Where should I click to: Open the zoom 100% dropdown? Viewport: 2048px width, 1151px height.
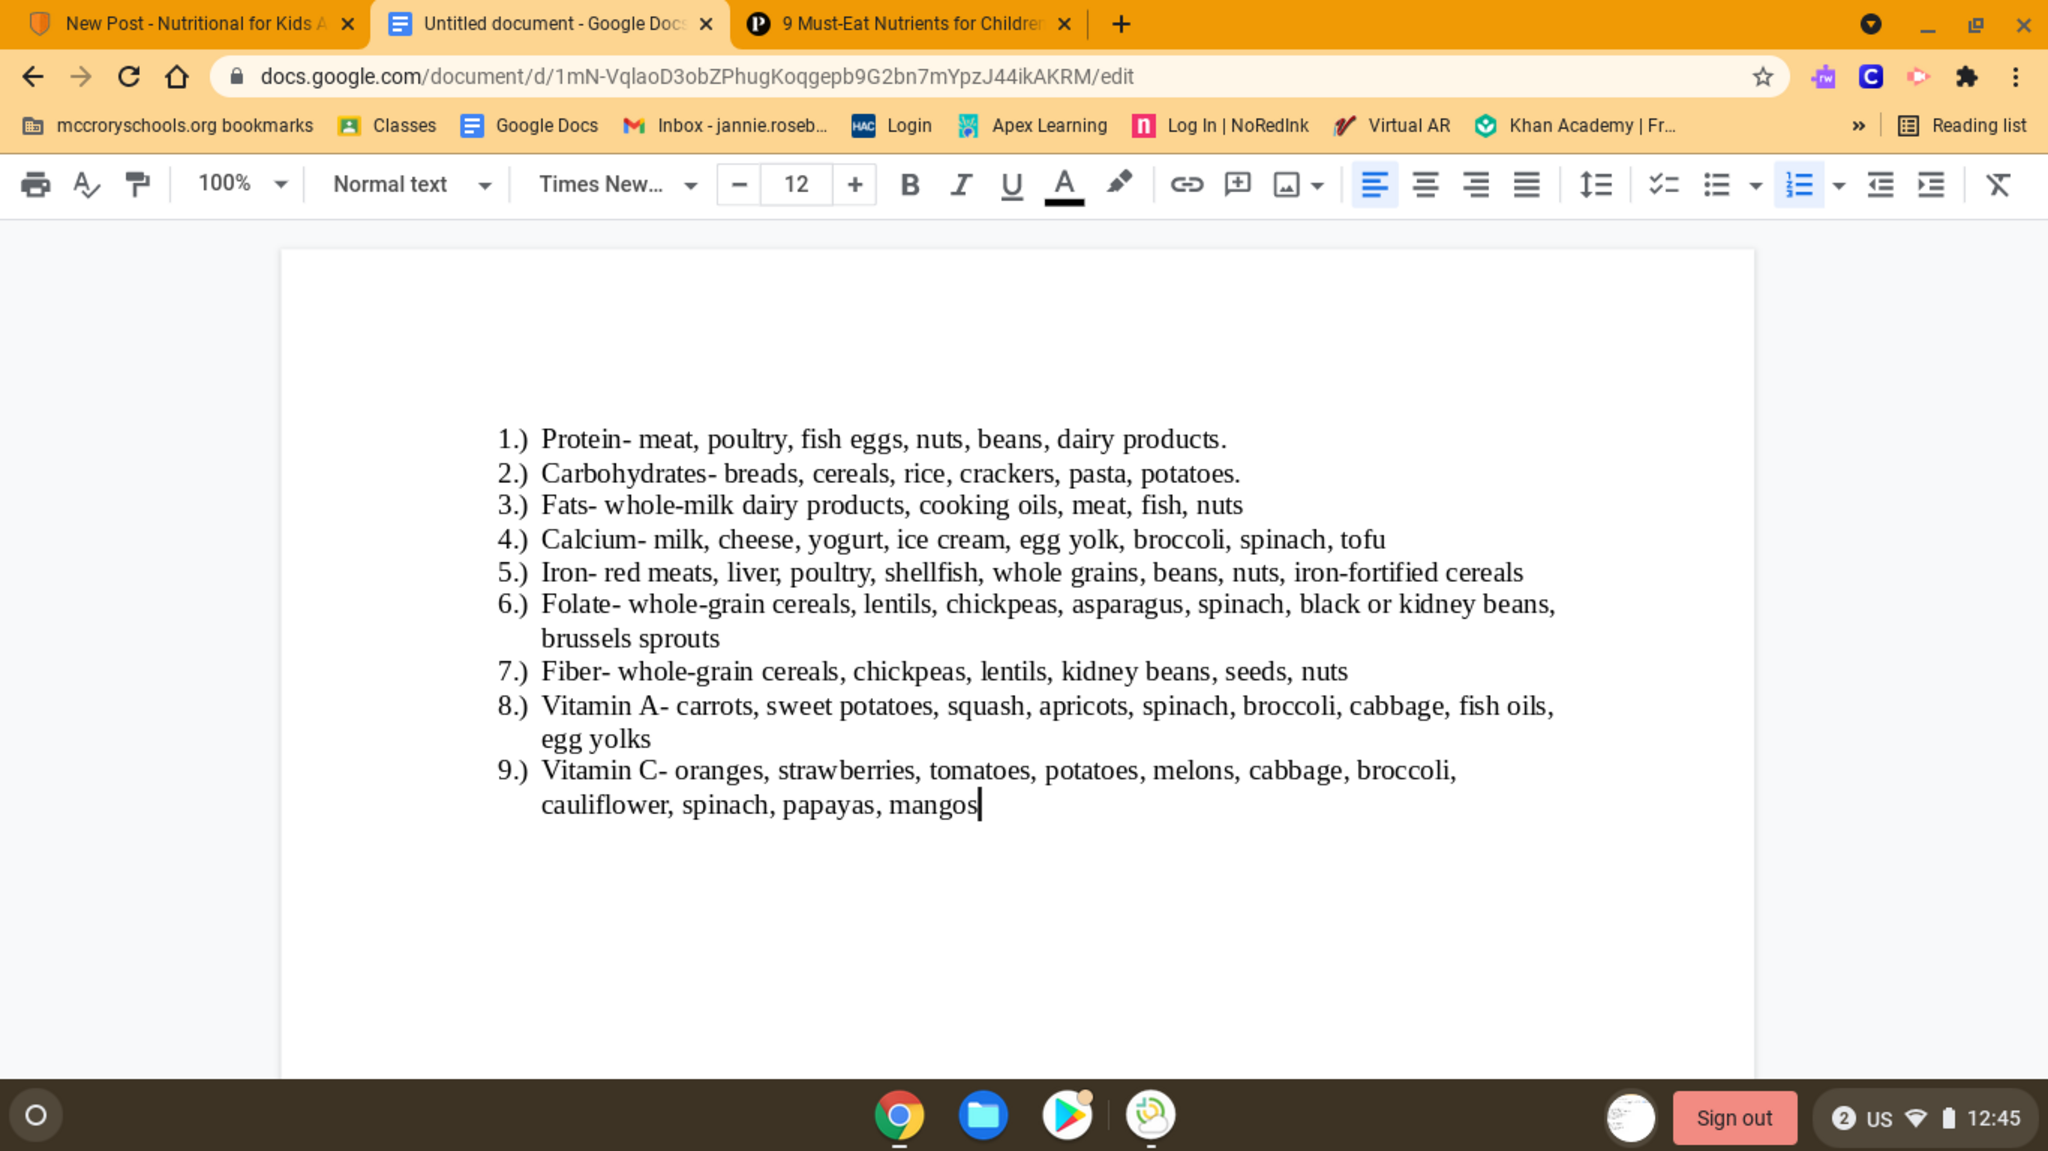click(242, 184)
